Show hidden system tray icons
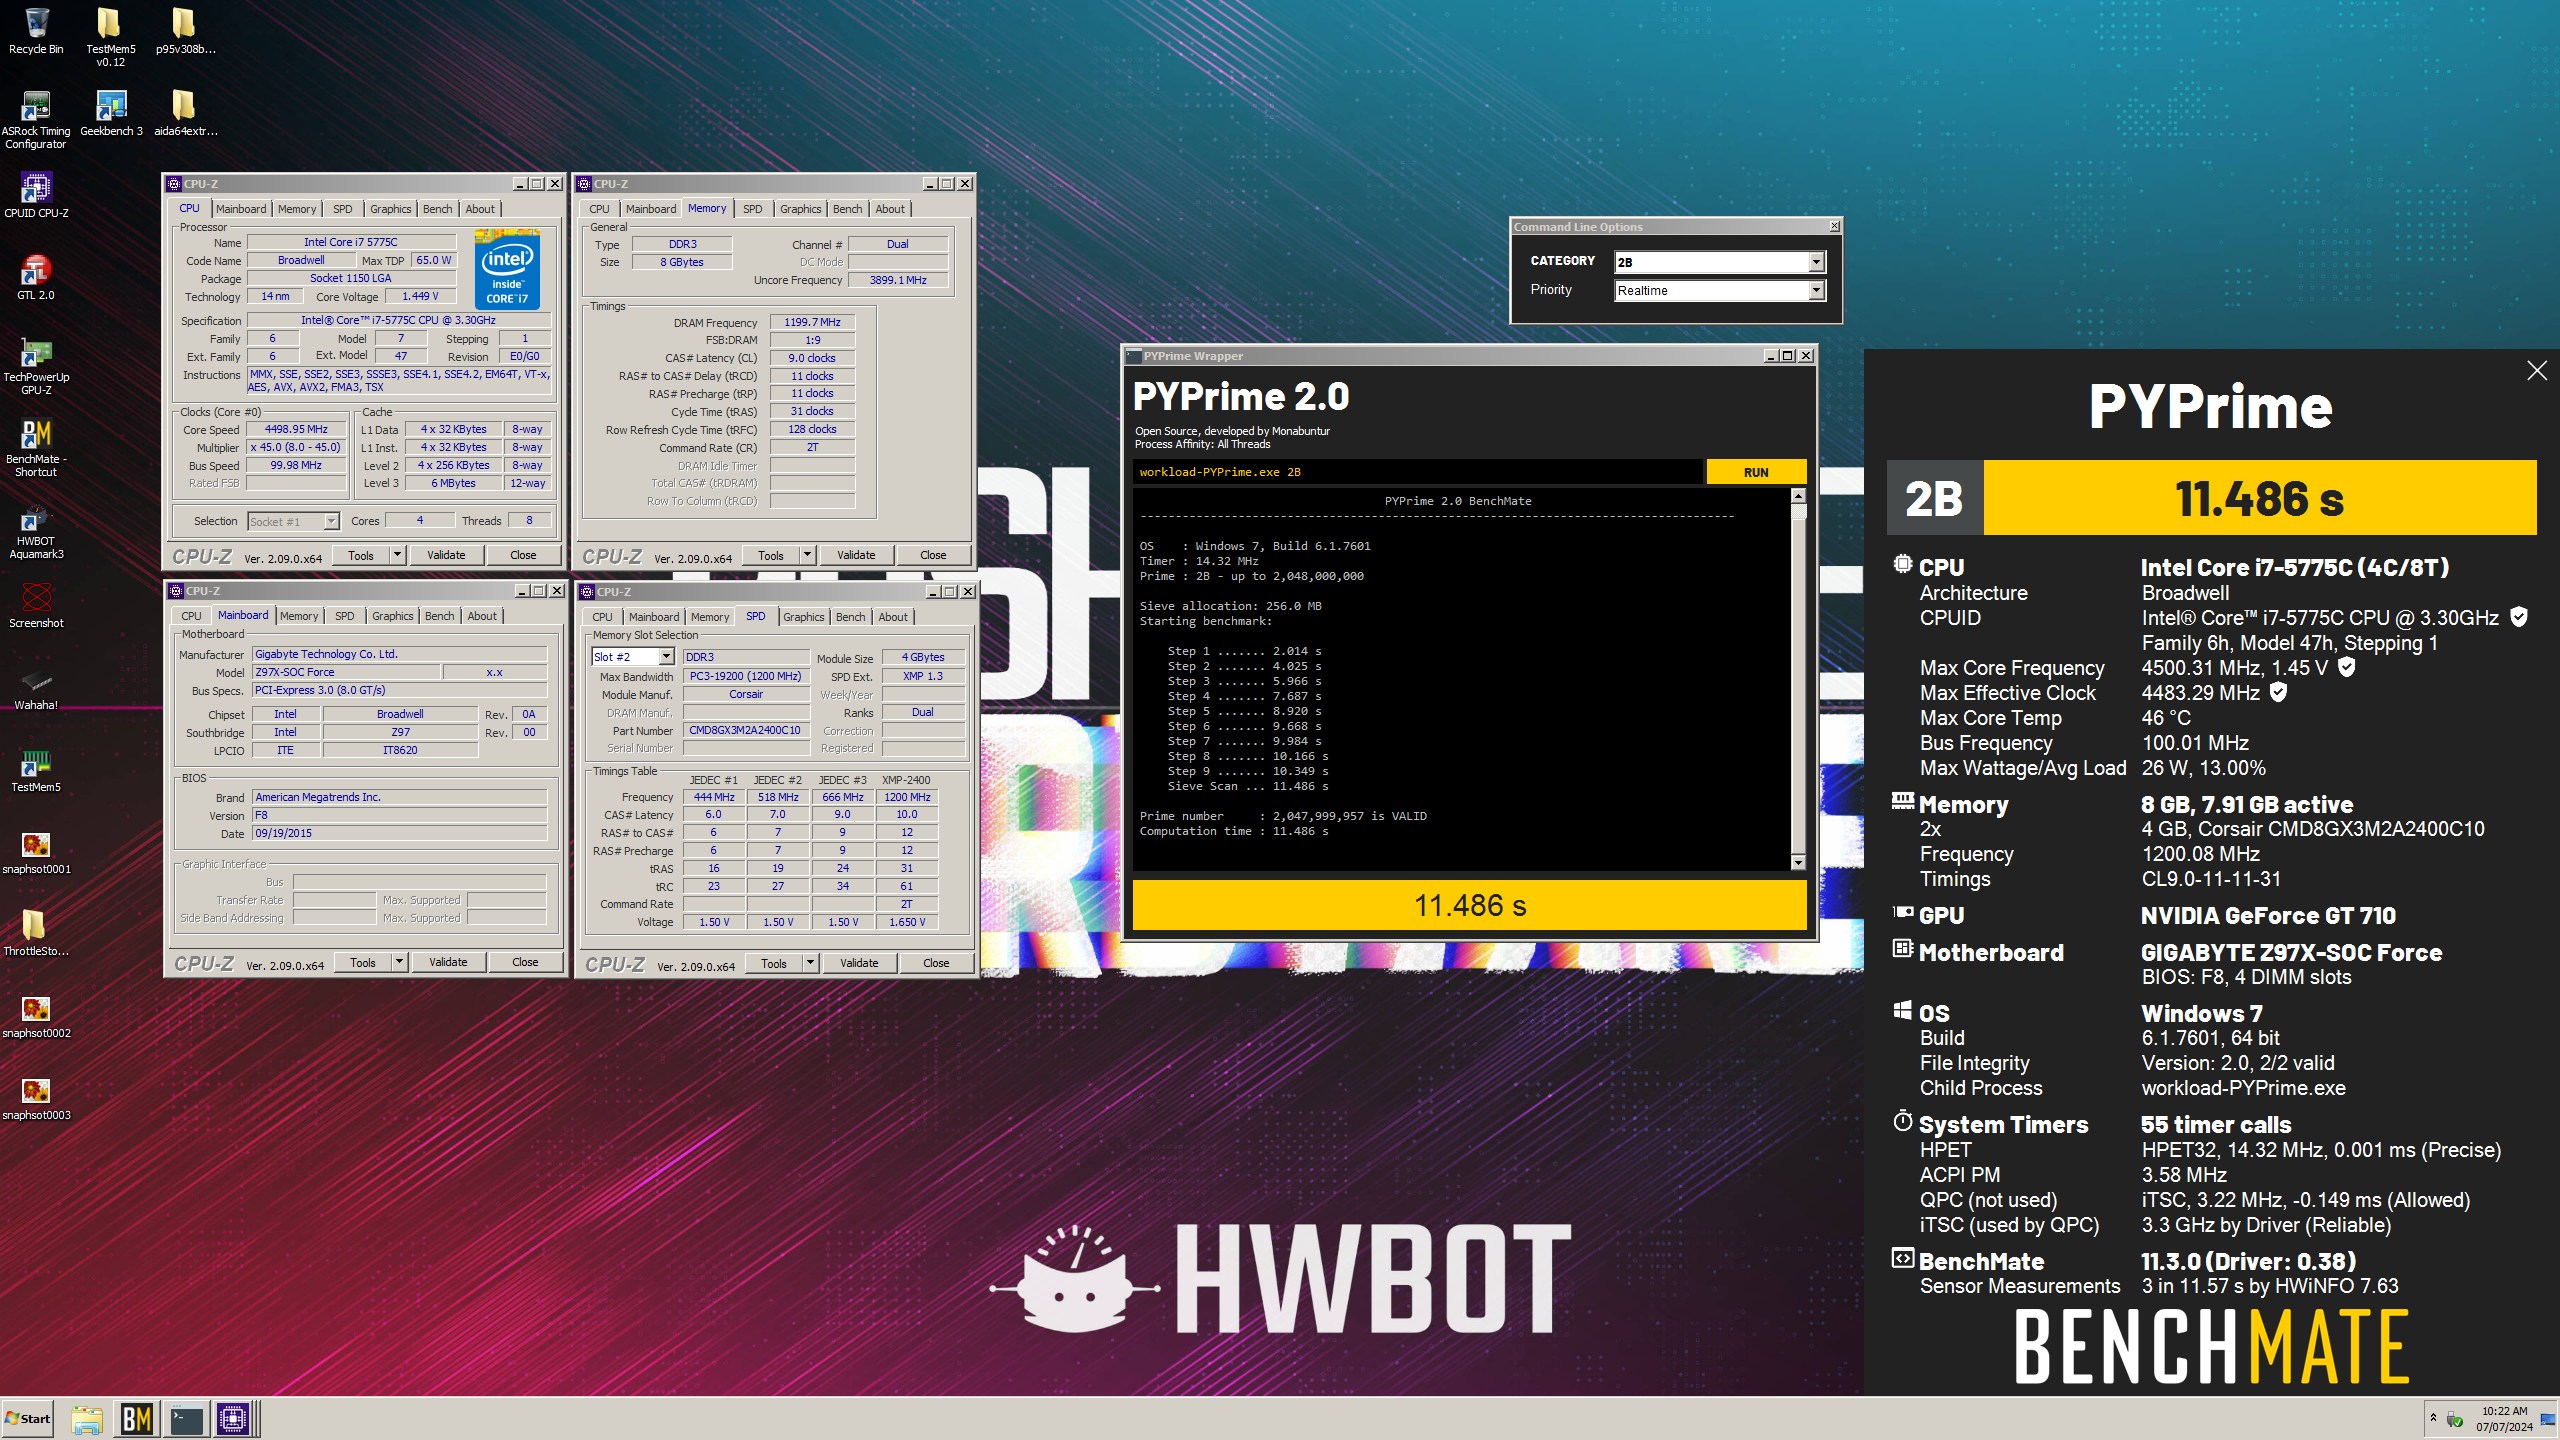2560x1440 pixels. coord(2433,1418)
